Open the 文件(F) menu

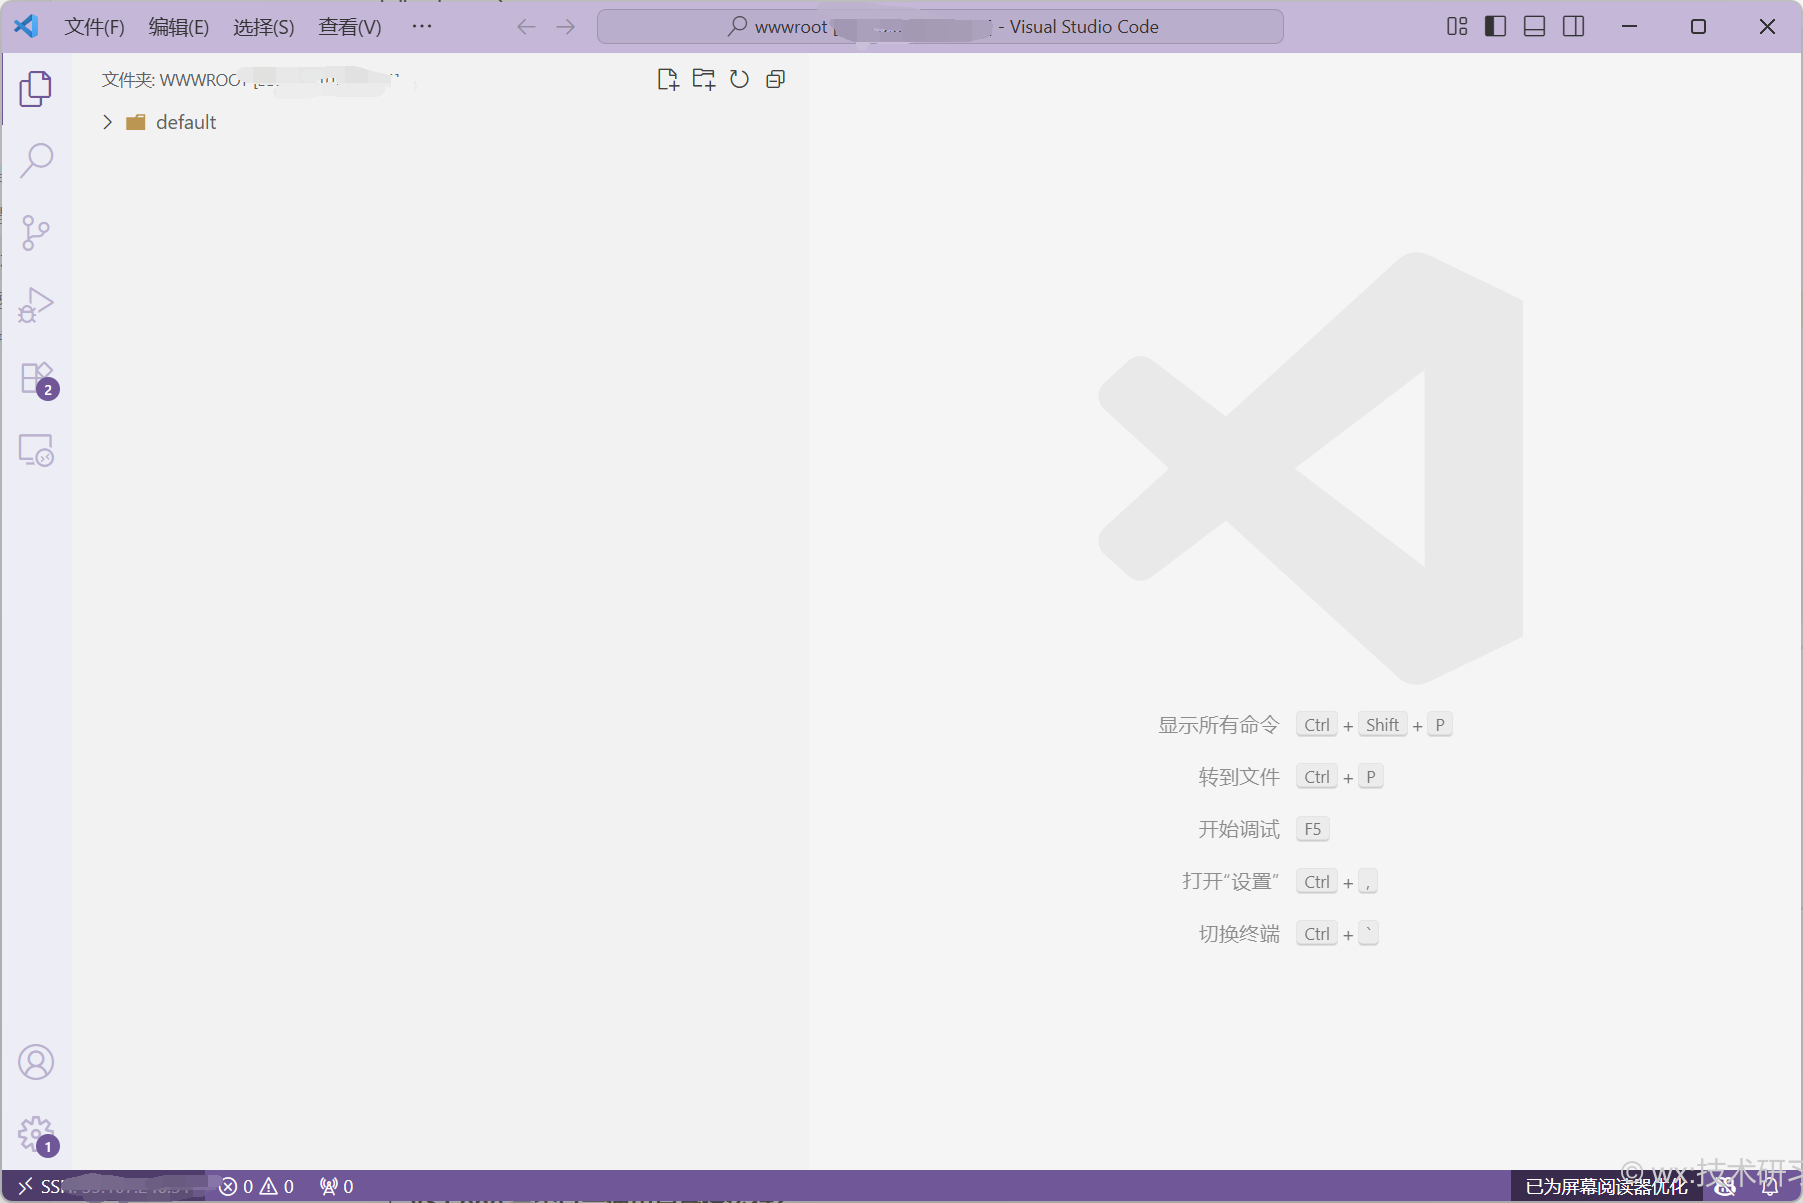pos(95,27)
